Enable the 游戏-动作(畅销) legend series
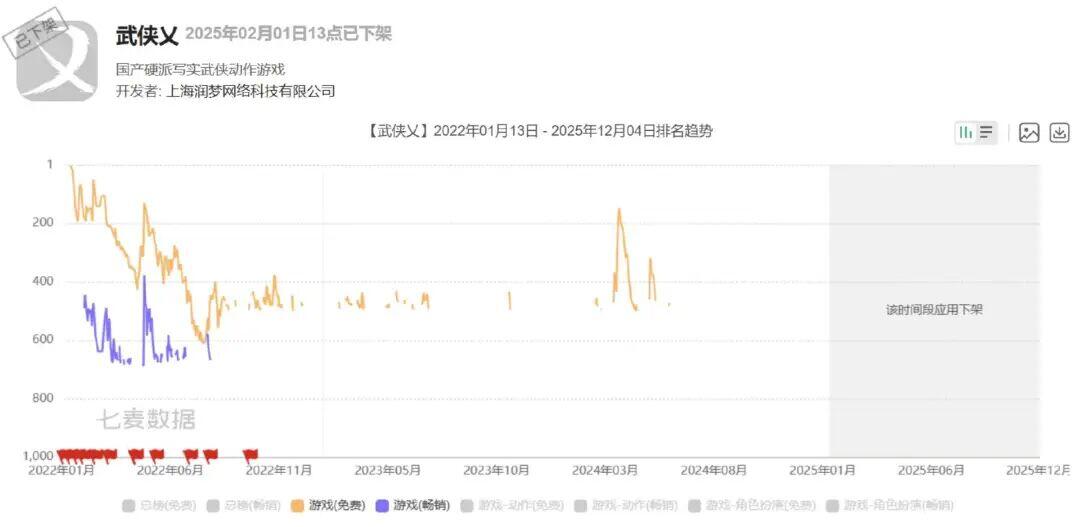The width and height of the screenshot is (1080, 527). [x=626, y=506]
